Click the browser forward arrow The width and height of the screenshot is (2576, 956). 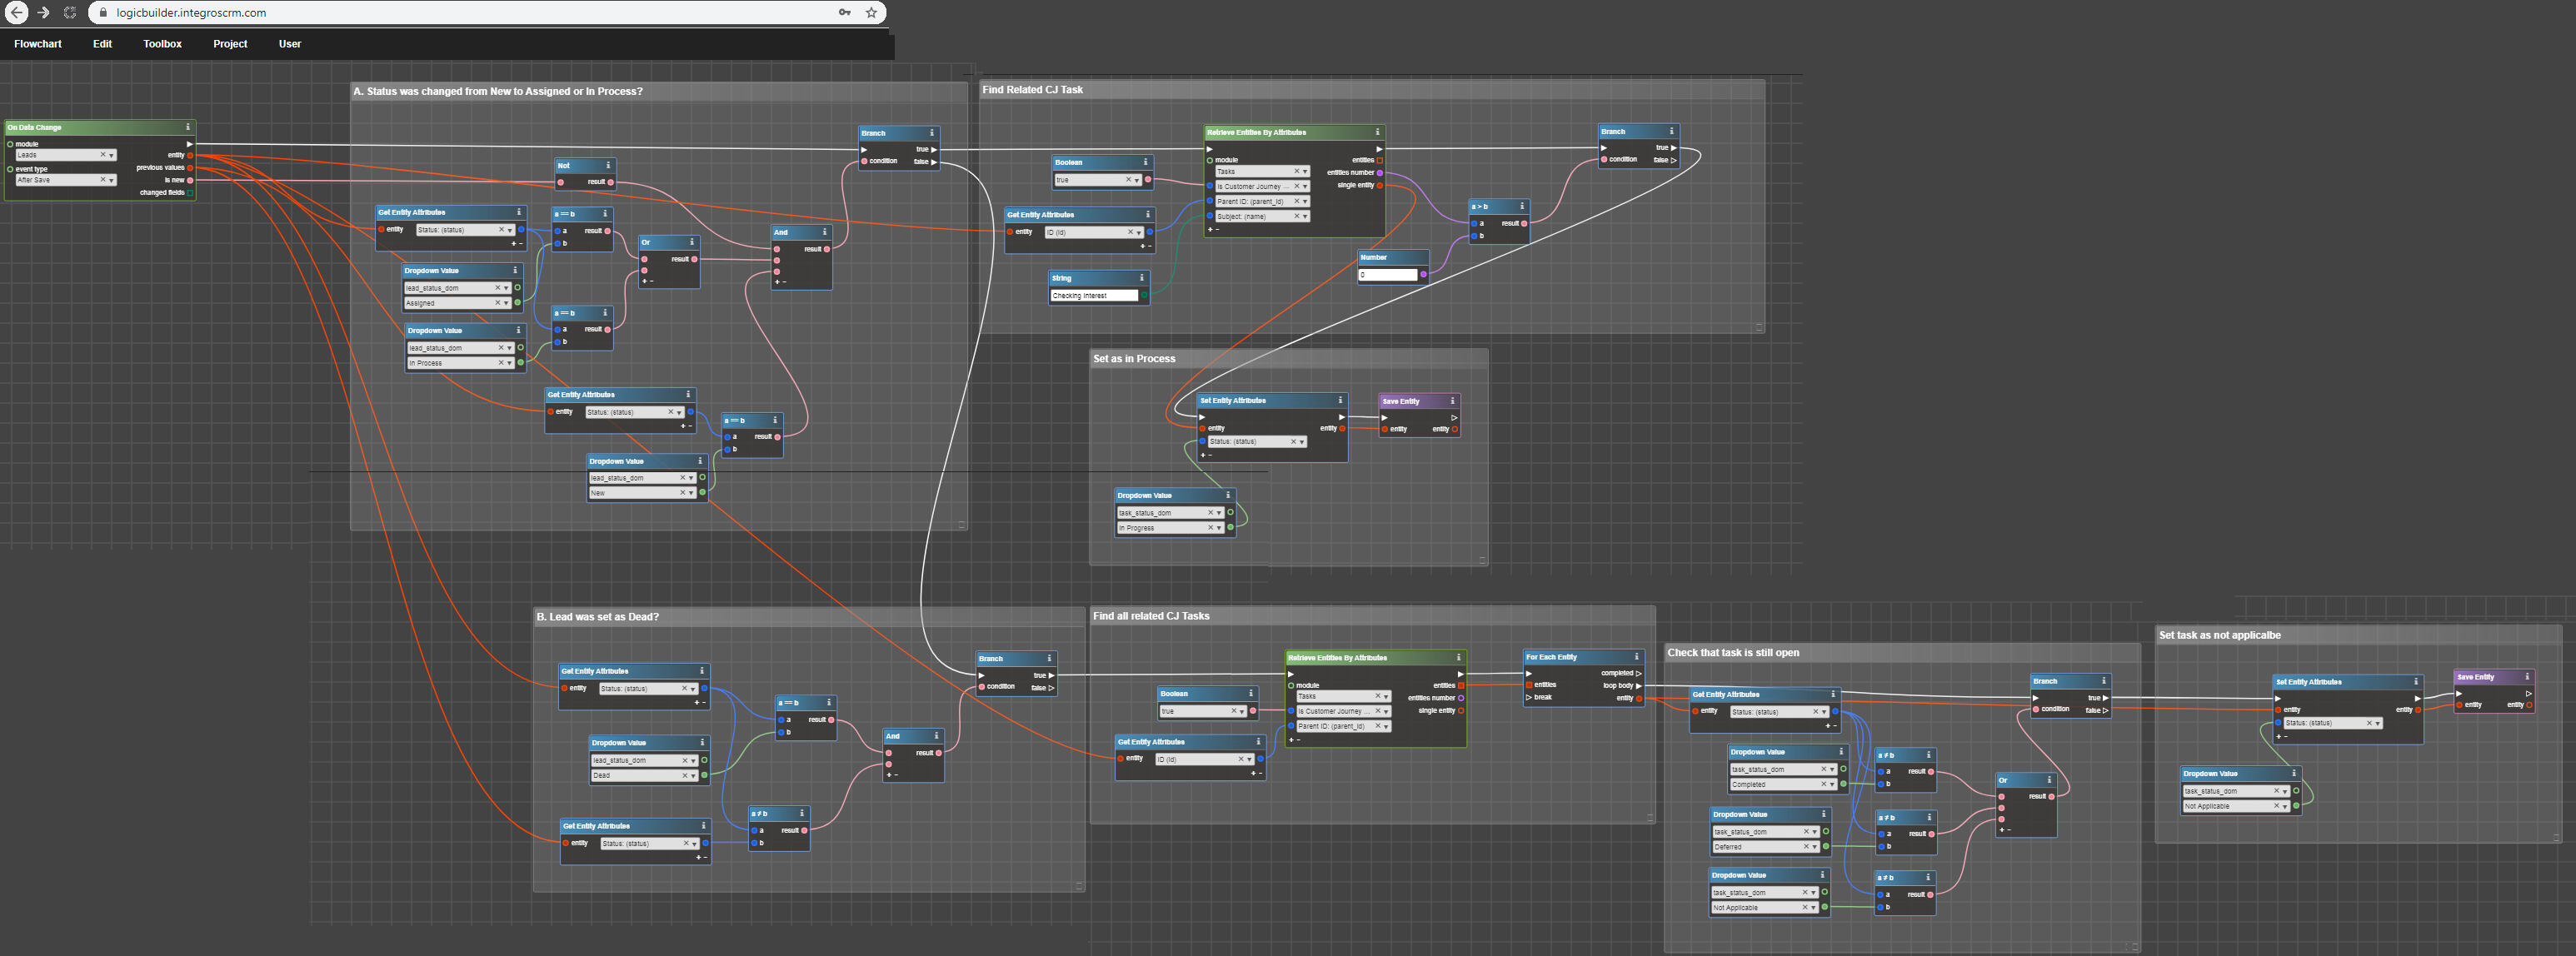[43, 12]
